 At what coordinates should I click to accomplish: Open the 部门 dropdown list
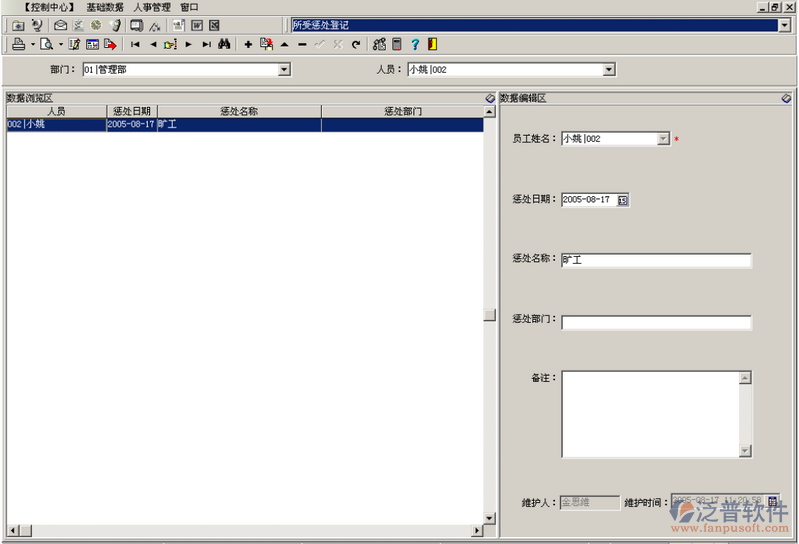284,70
